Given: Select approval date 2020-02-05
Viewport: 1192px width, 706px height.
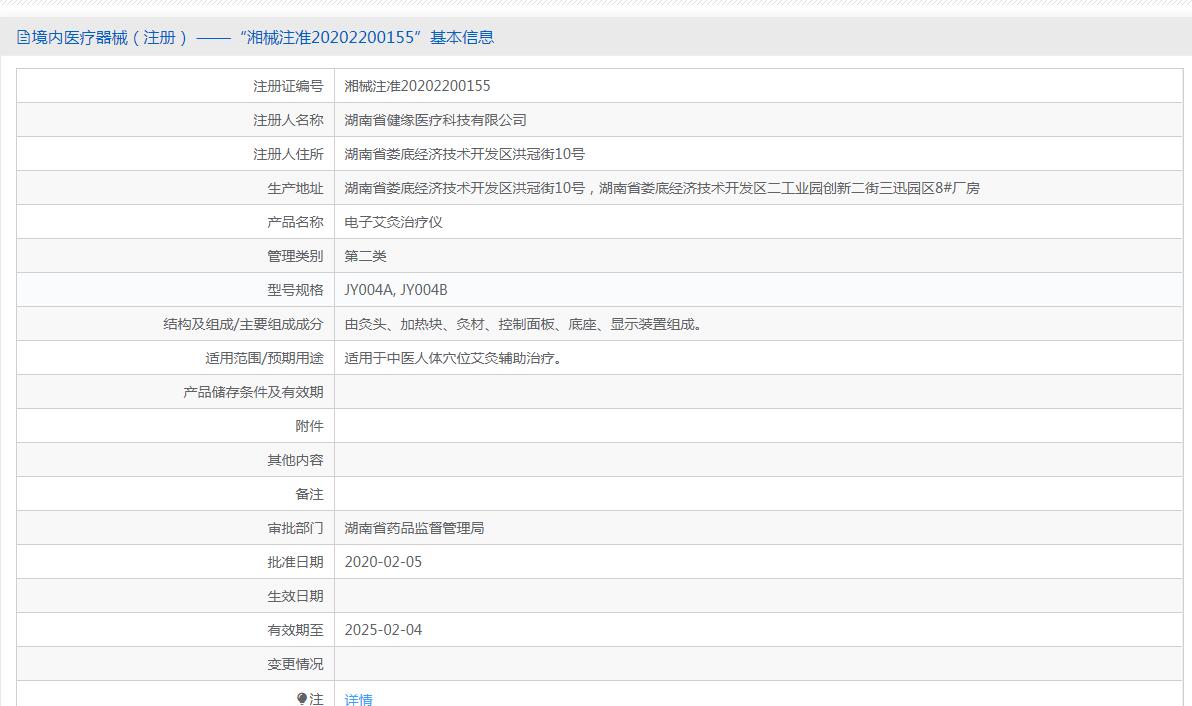Looking at the screenshot, I should pos(383,562).
